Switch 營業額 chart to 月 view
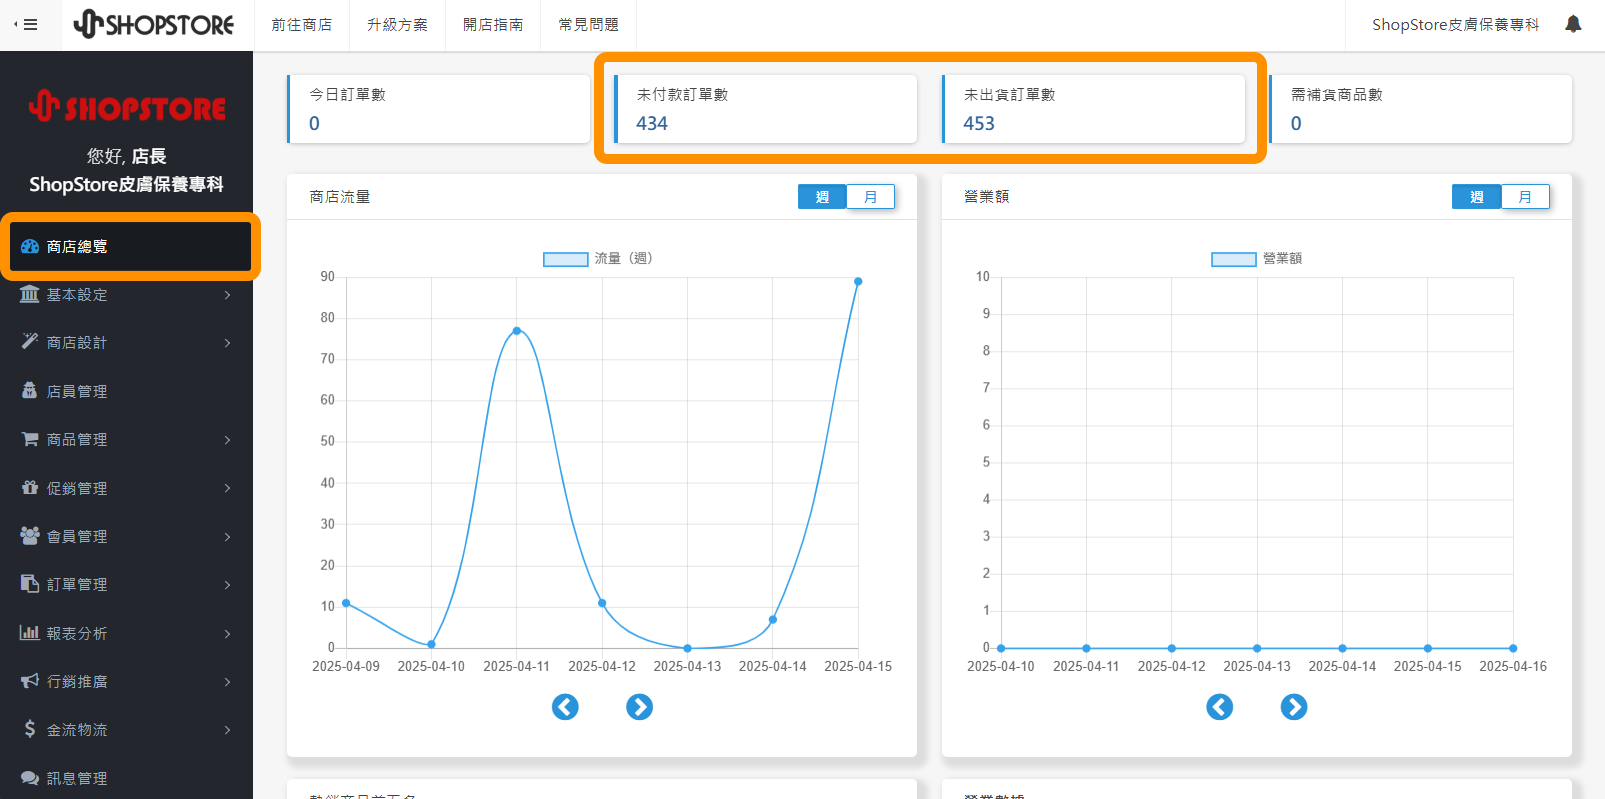This screenshot has width=1605, height=799. (x=1525, y=197)
